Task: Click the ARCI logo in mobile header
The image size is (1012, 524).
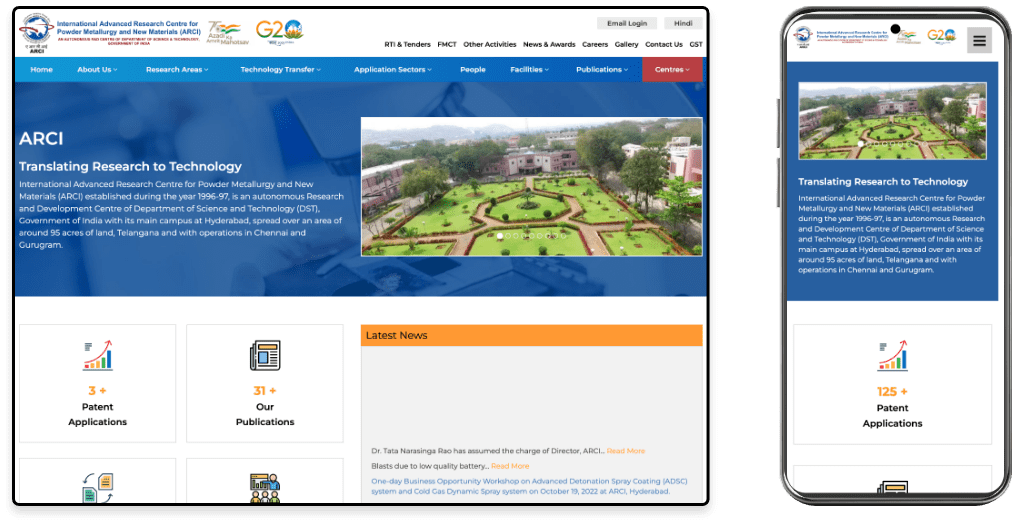Action: coord(803,37)
